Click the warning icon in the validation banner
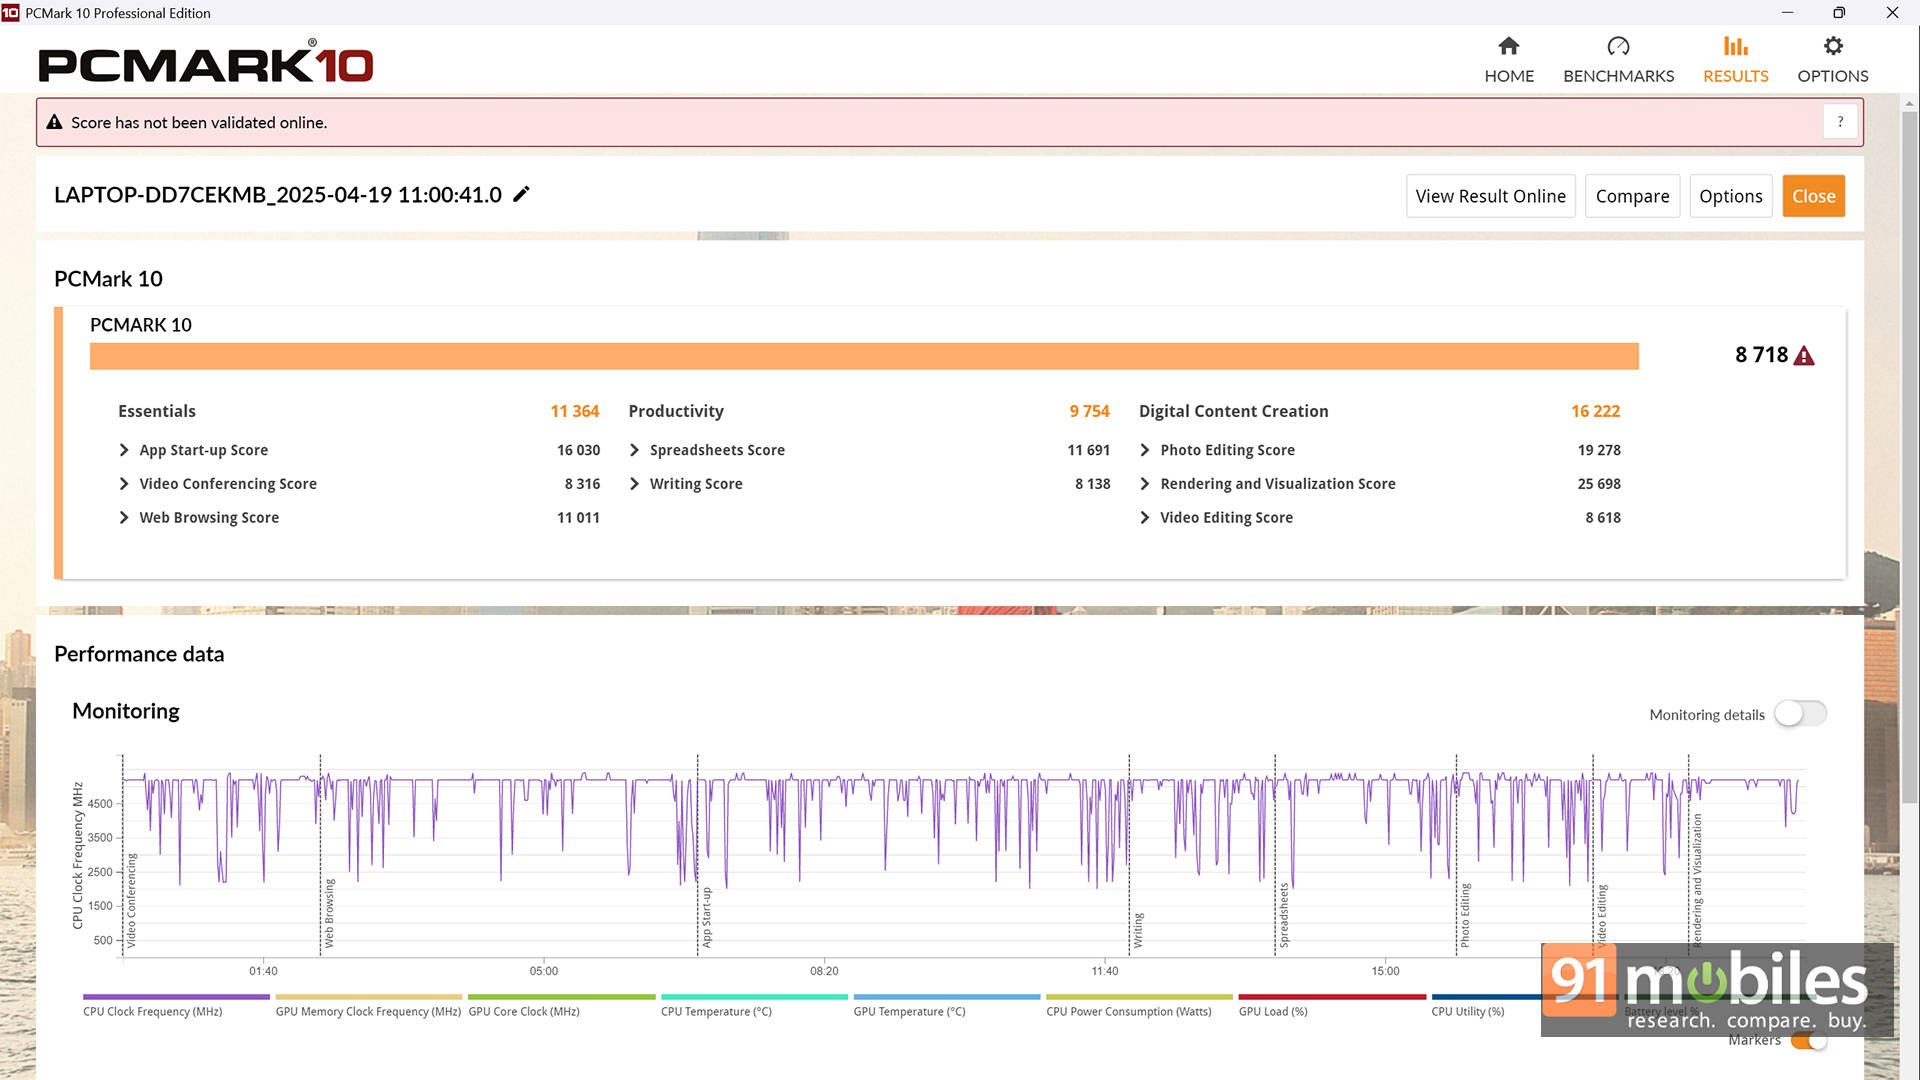The width and height of the screenshot is (1920, 1080). click(55, 122)
